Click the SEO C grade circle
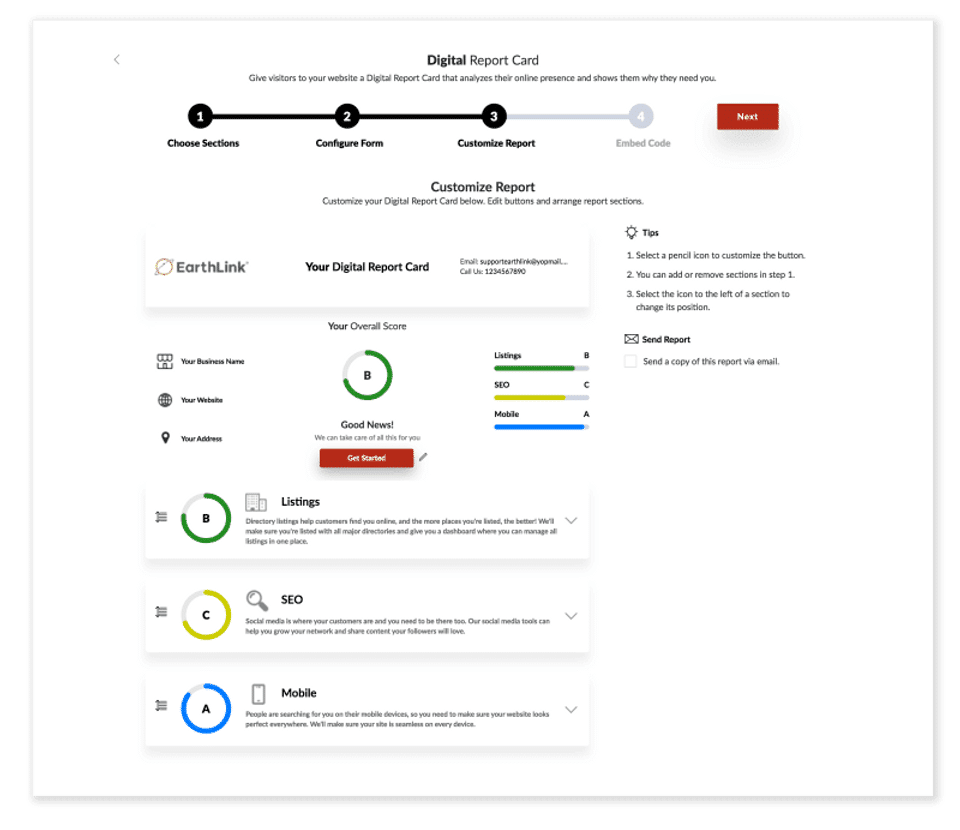Image resolution: width=960 pixels, height=830 pixels. 206,615
